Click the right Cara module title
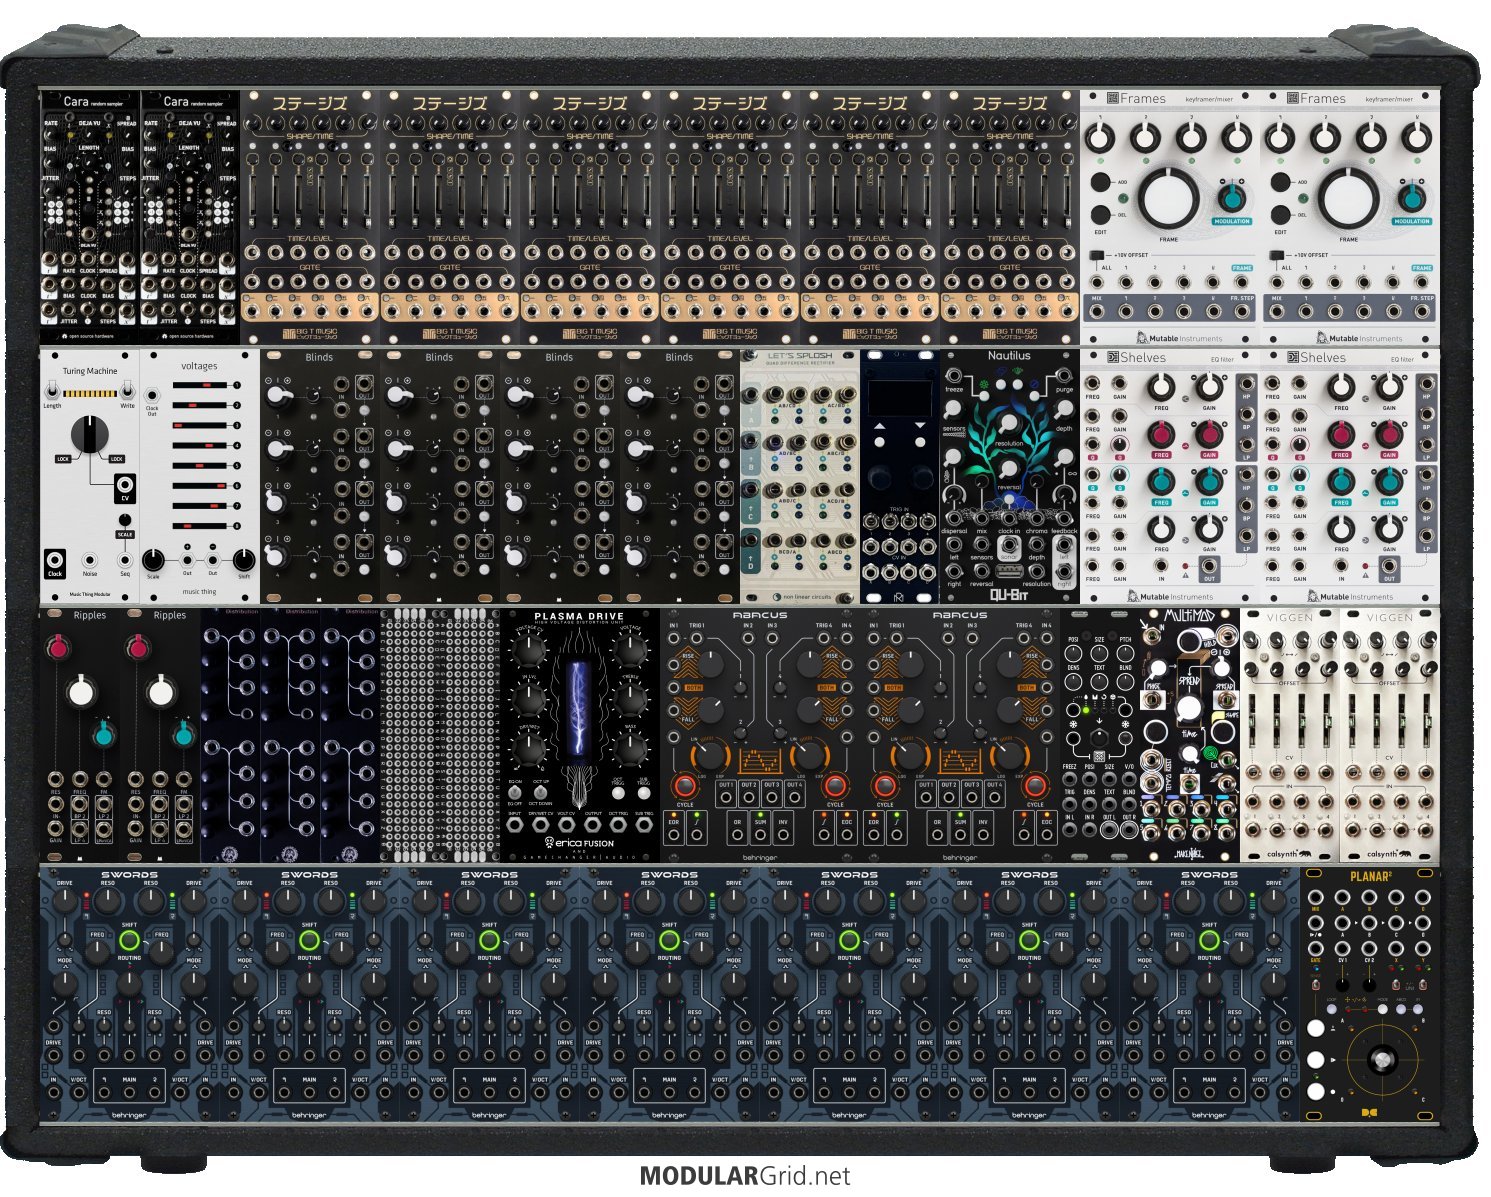Screen dimensions: 1491x1197 [x=176, y=101]
